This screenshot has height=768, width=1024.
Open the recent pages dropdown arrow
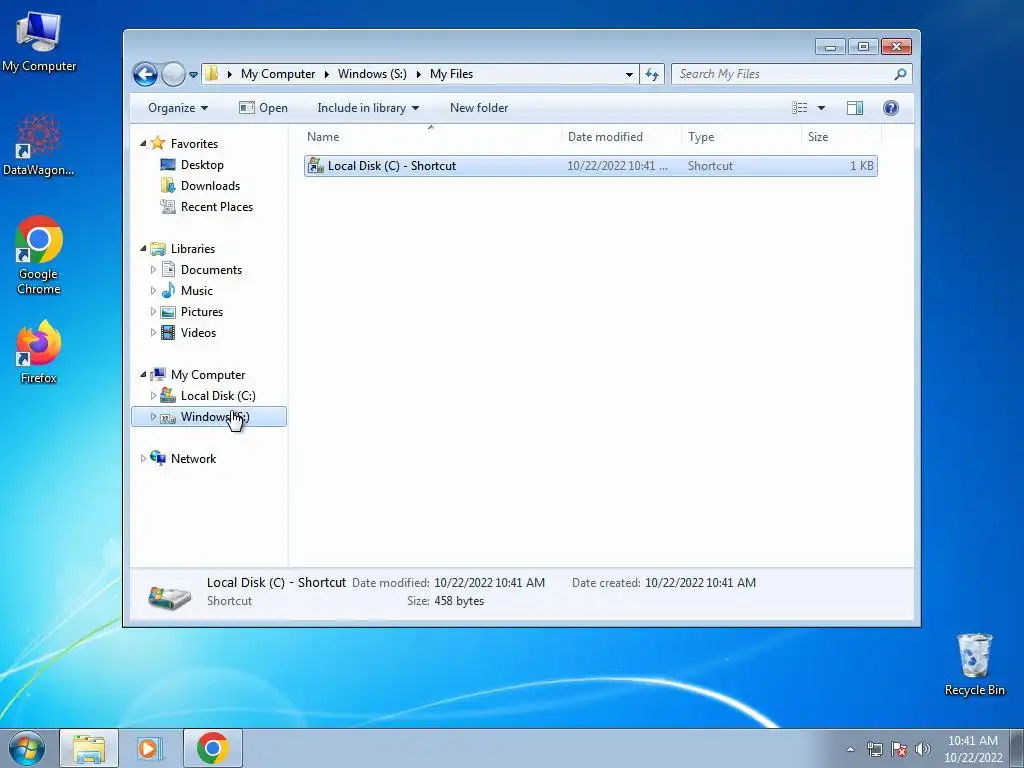[x=193, y=74]
